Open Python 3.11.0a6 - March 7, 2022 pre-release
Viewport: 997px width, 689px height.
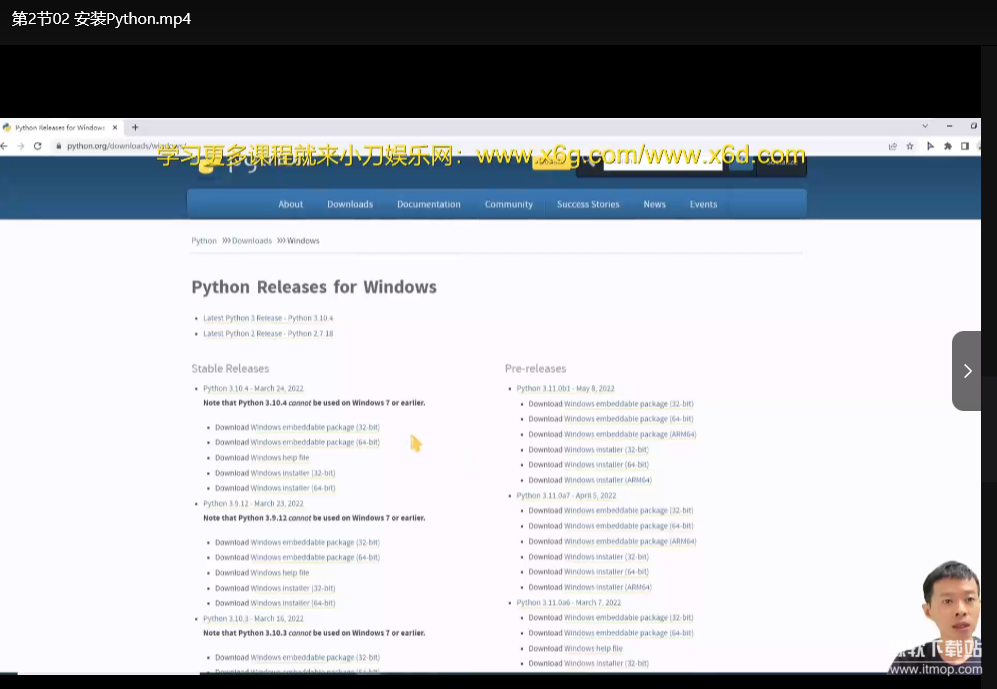click(x=568, y=603)
